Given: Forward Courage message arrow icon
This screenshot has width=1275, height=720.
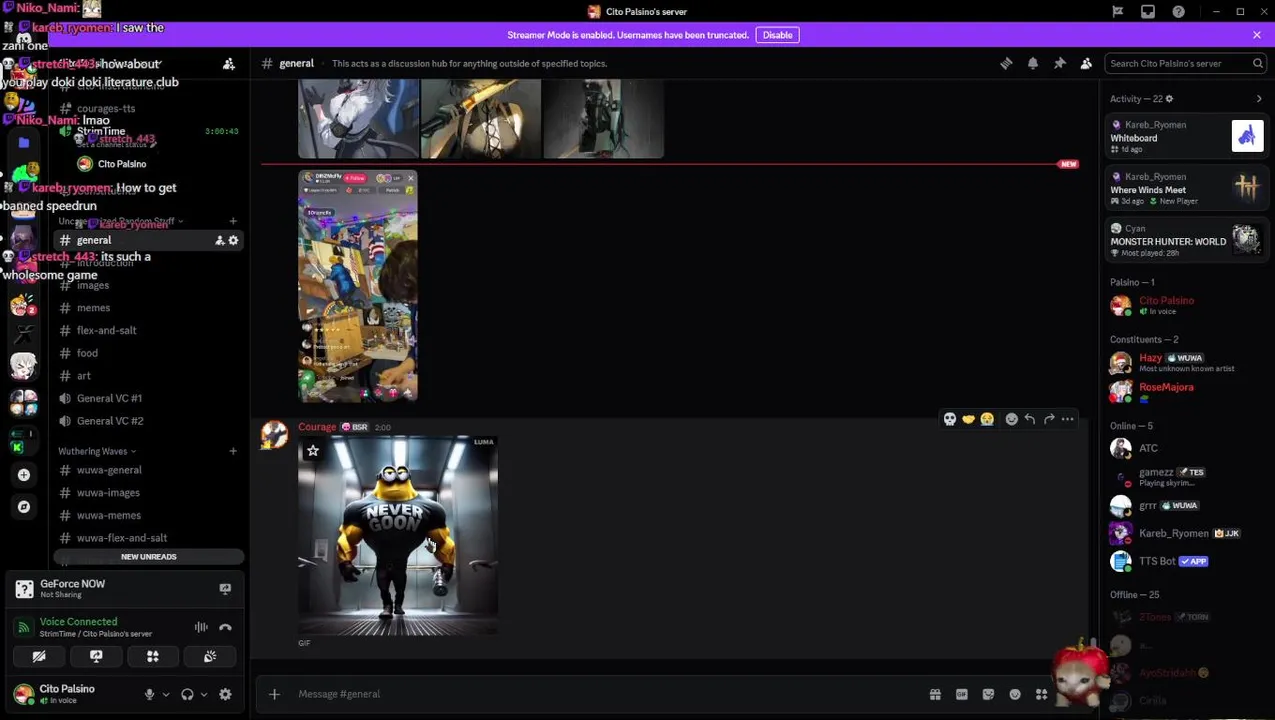Looking at the screenshot, I should (x=1049, y=419).
